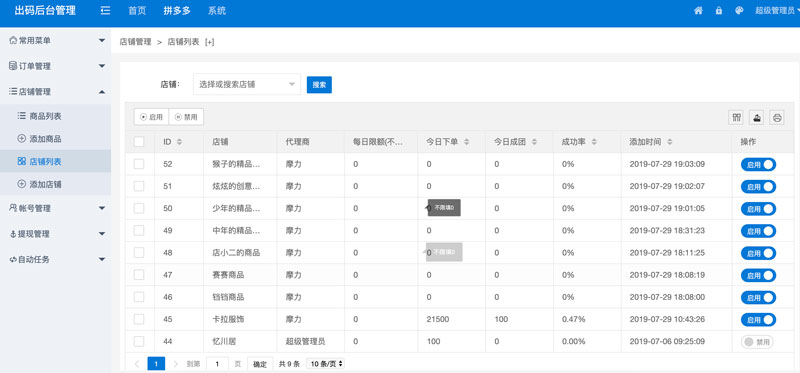Viewport: 800px width, 373px height.
Task: Sort by the 添加时间 column arrows
Action: pyautogui.click(x=669, y=142)
